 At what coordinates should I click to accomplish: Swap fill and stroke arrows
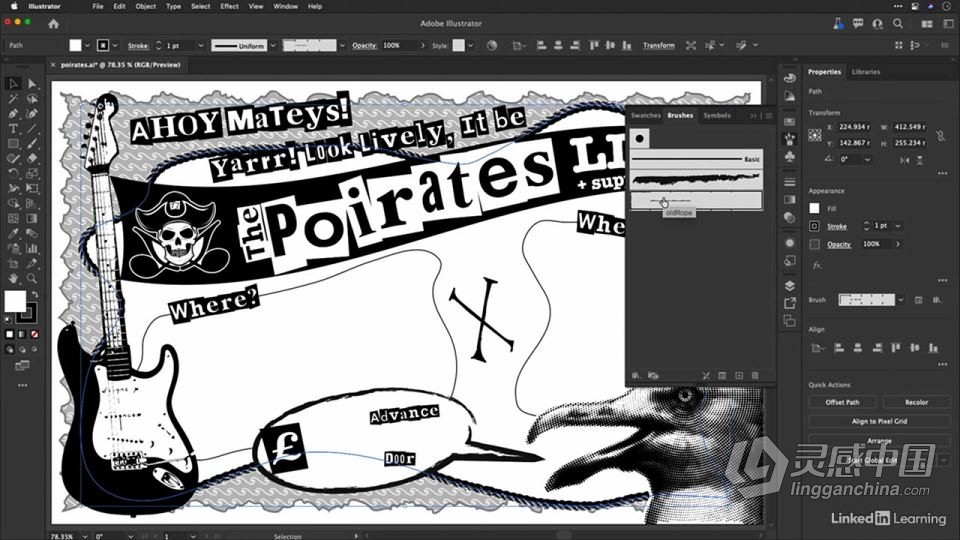pos(35,294)
